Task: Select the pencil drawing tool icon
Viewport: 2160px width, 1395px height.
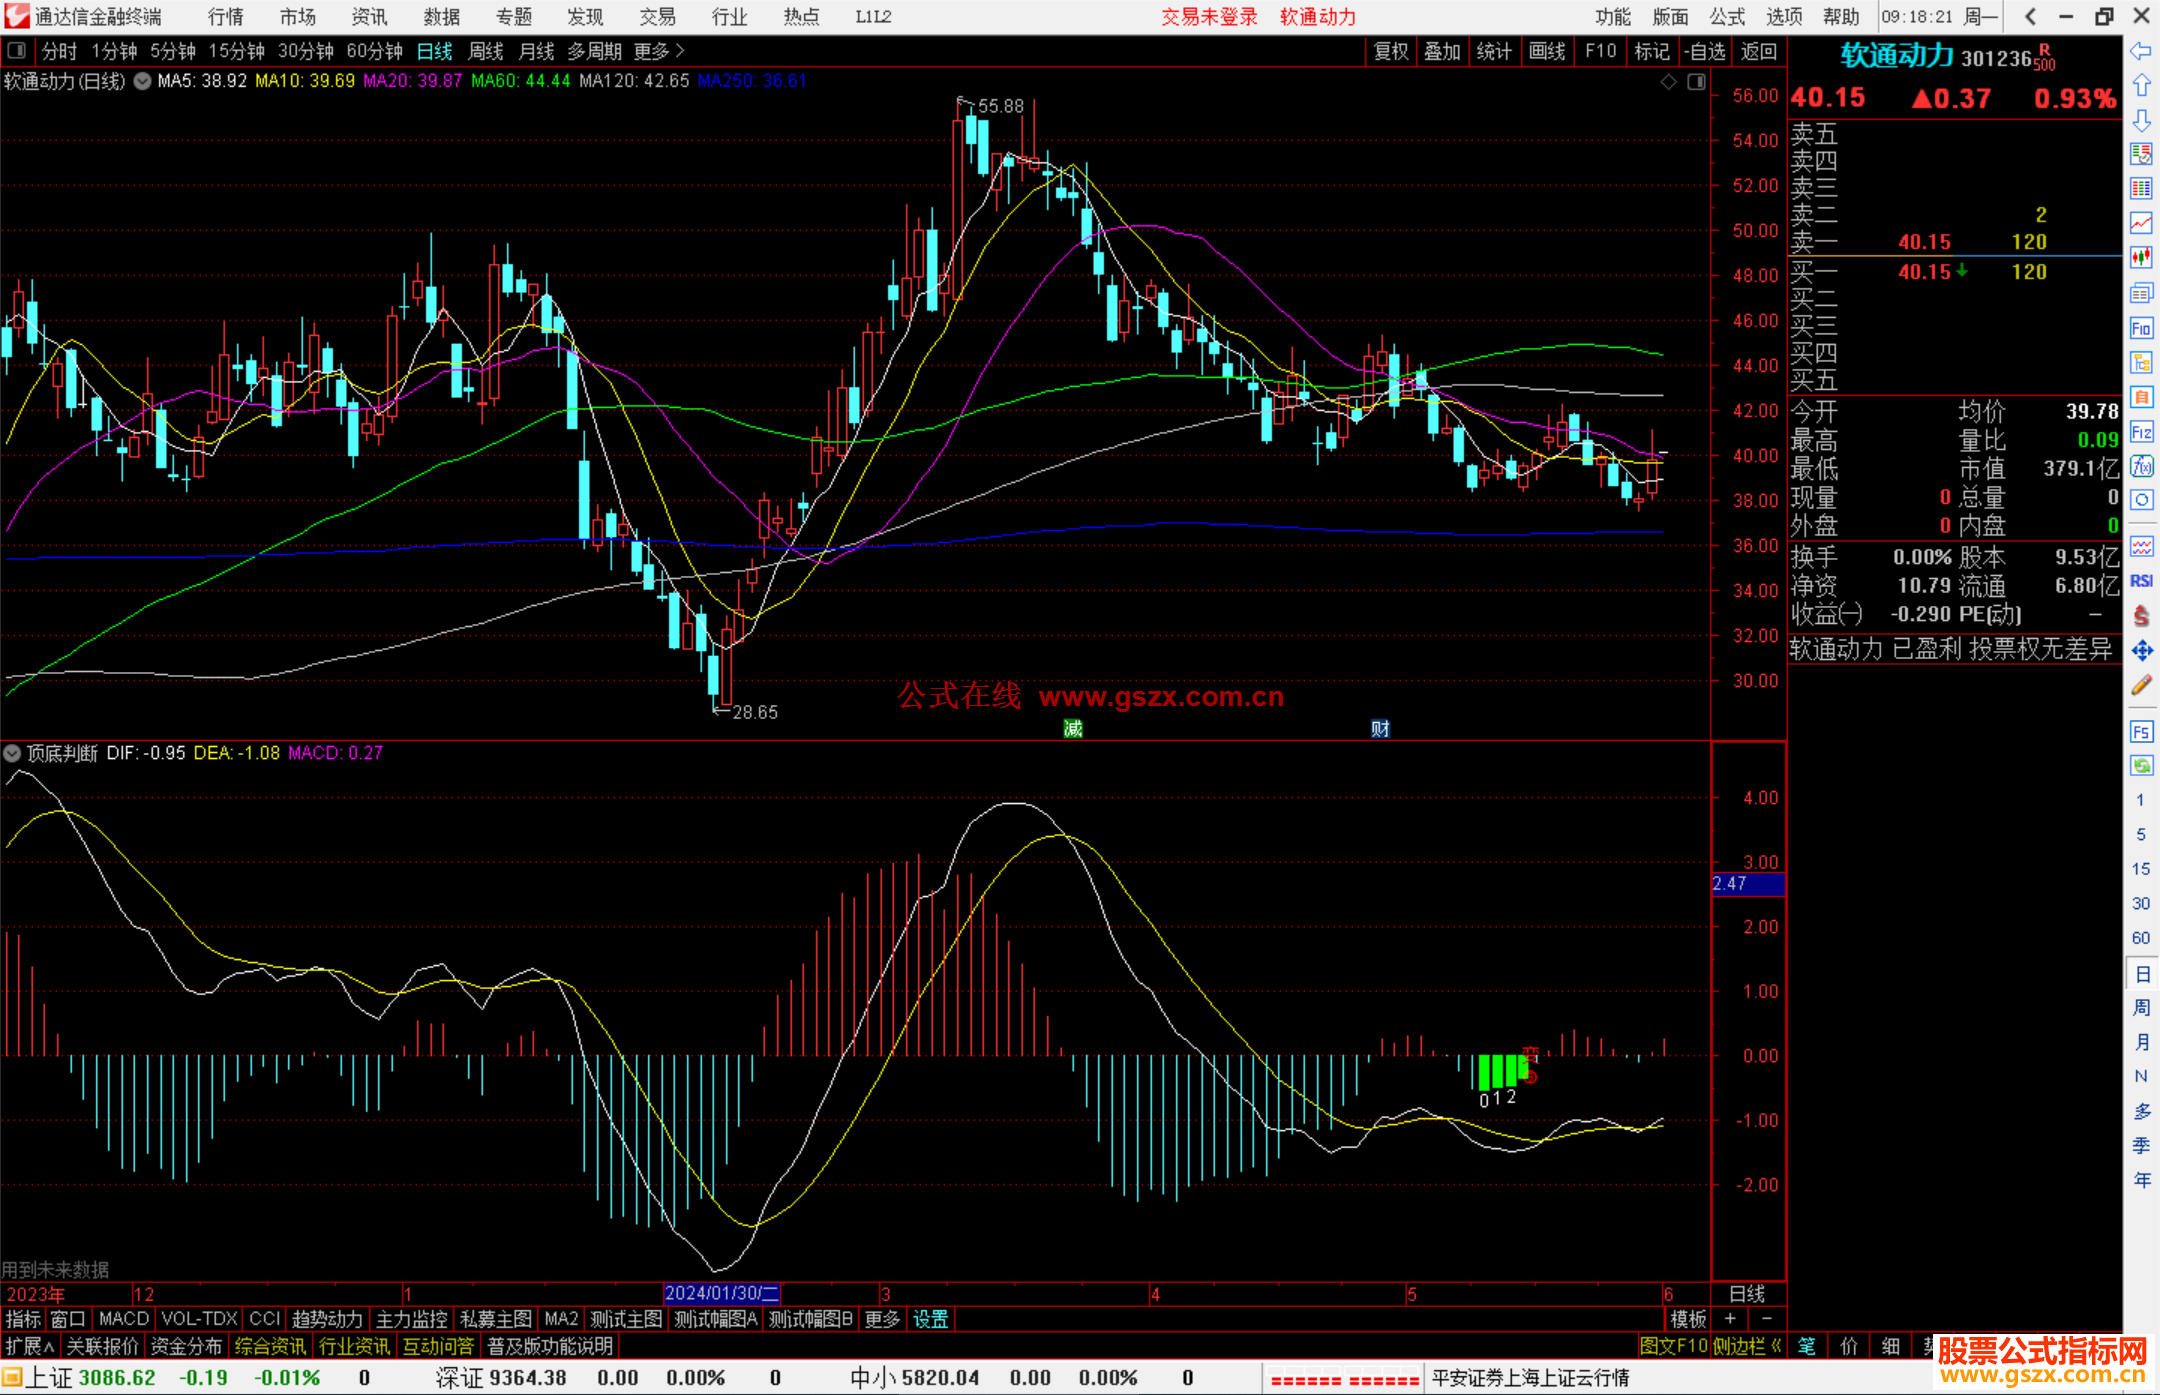Action: pos(2141,686)
